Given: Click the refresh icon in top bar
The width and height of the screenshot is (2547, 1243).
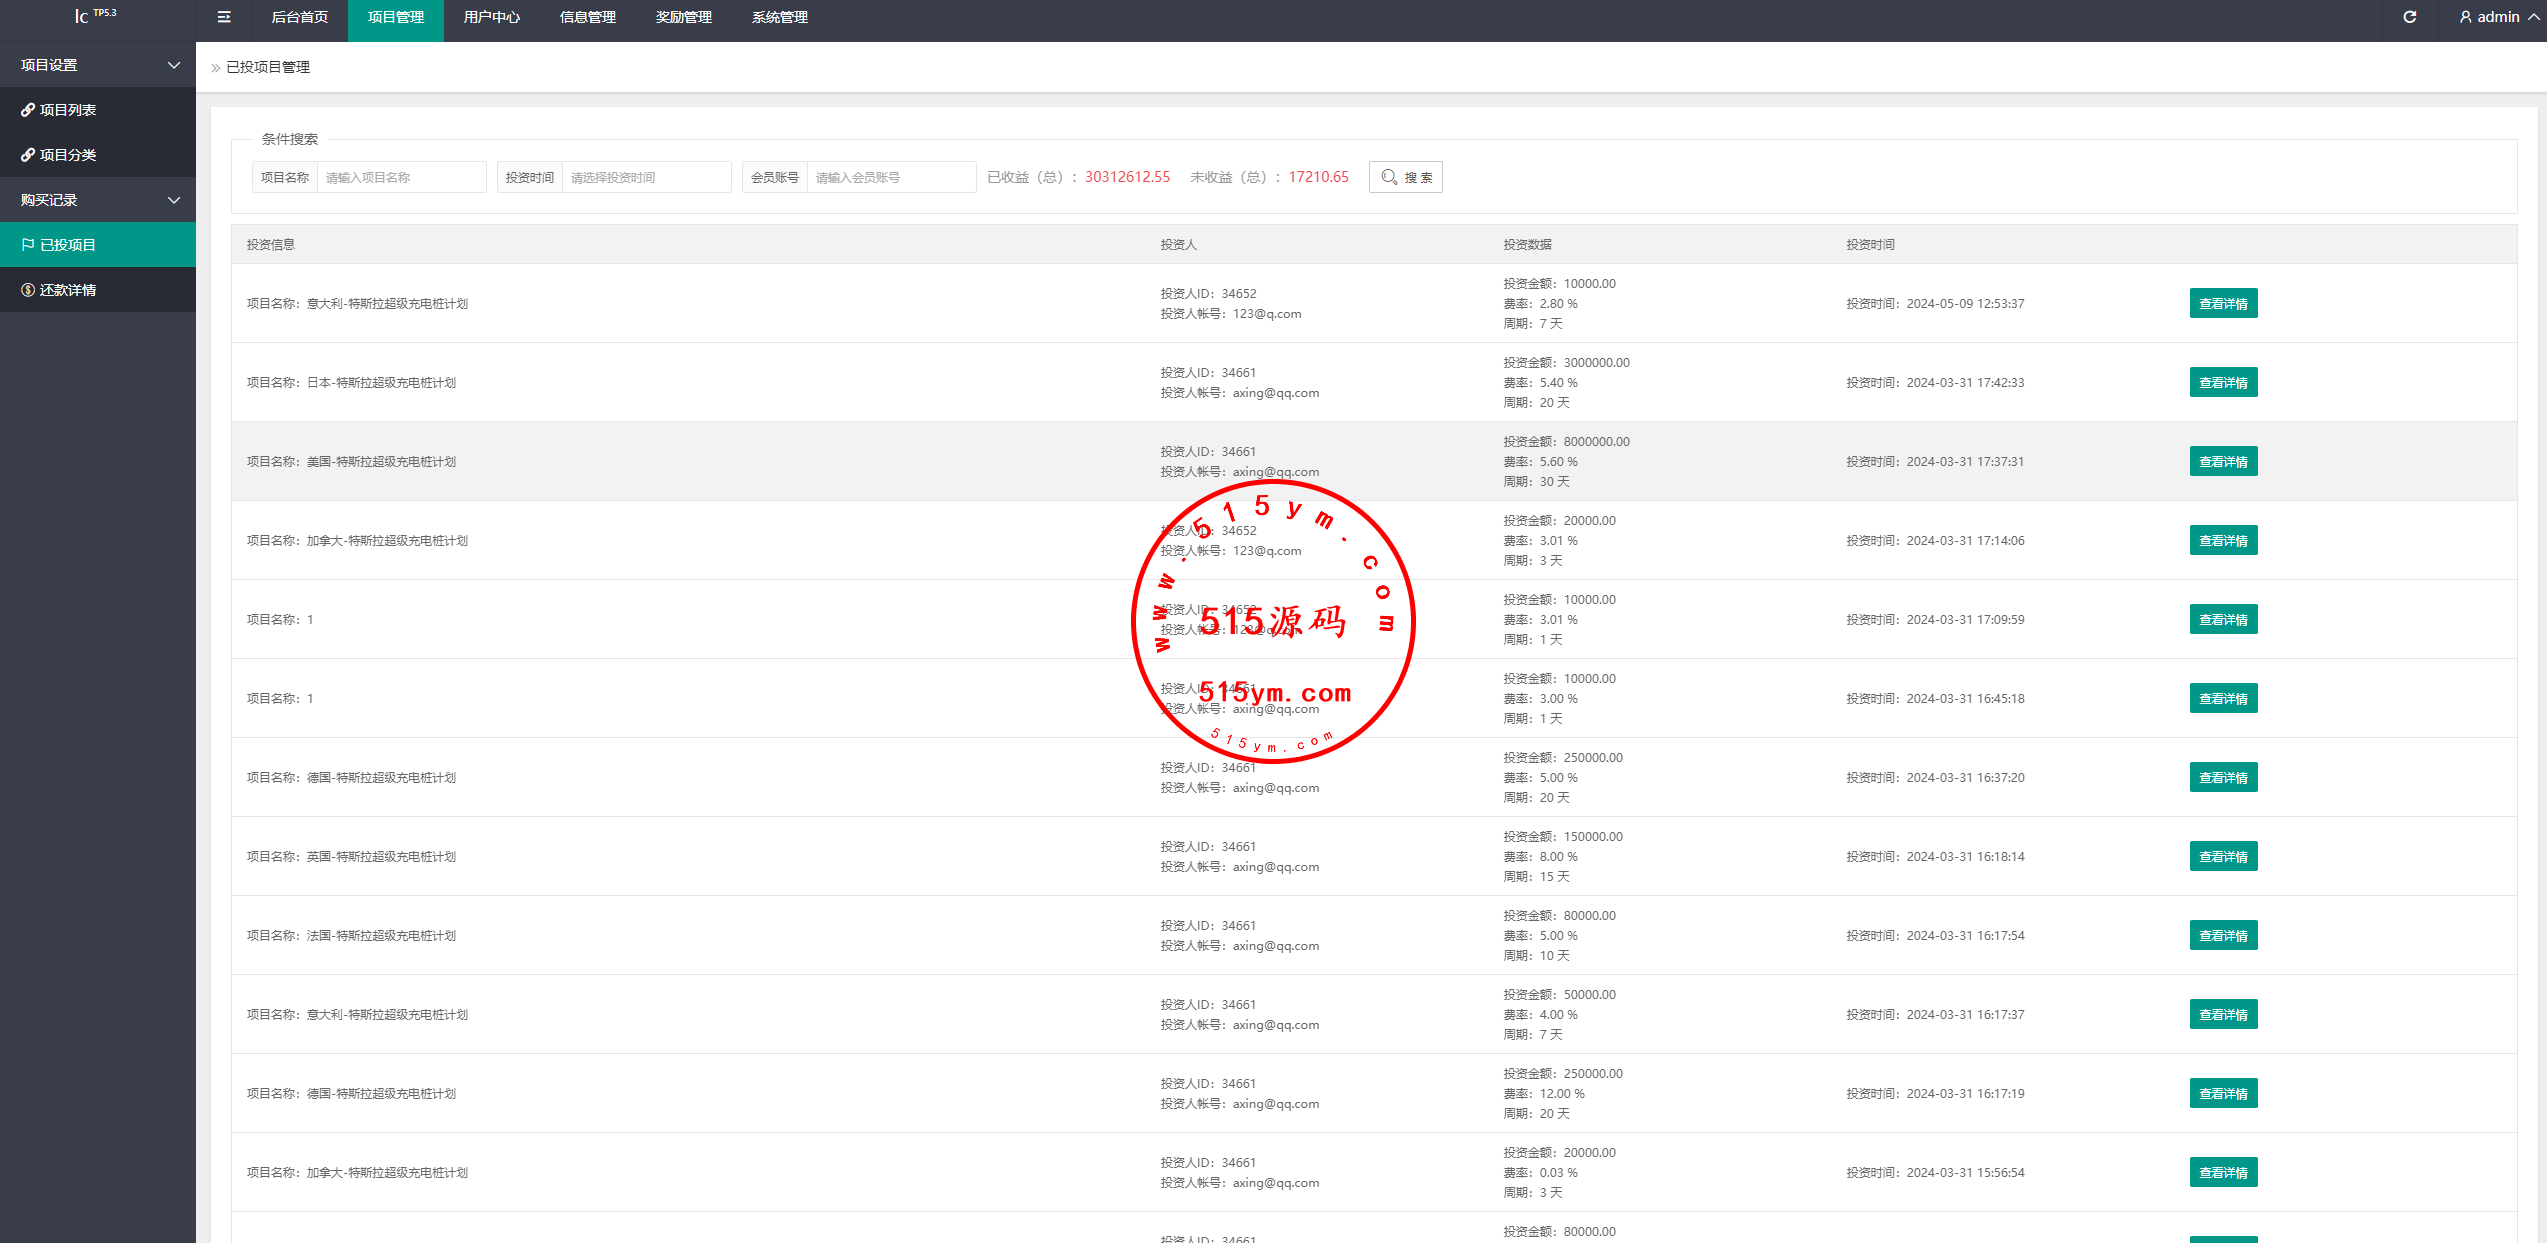Looking at the screenshot, I should (2409, 17).
